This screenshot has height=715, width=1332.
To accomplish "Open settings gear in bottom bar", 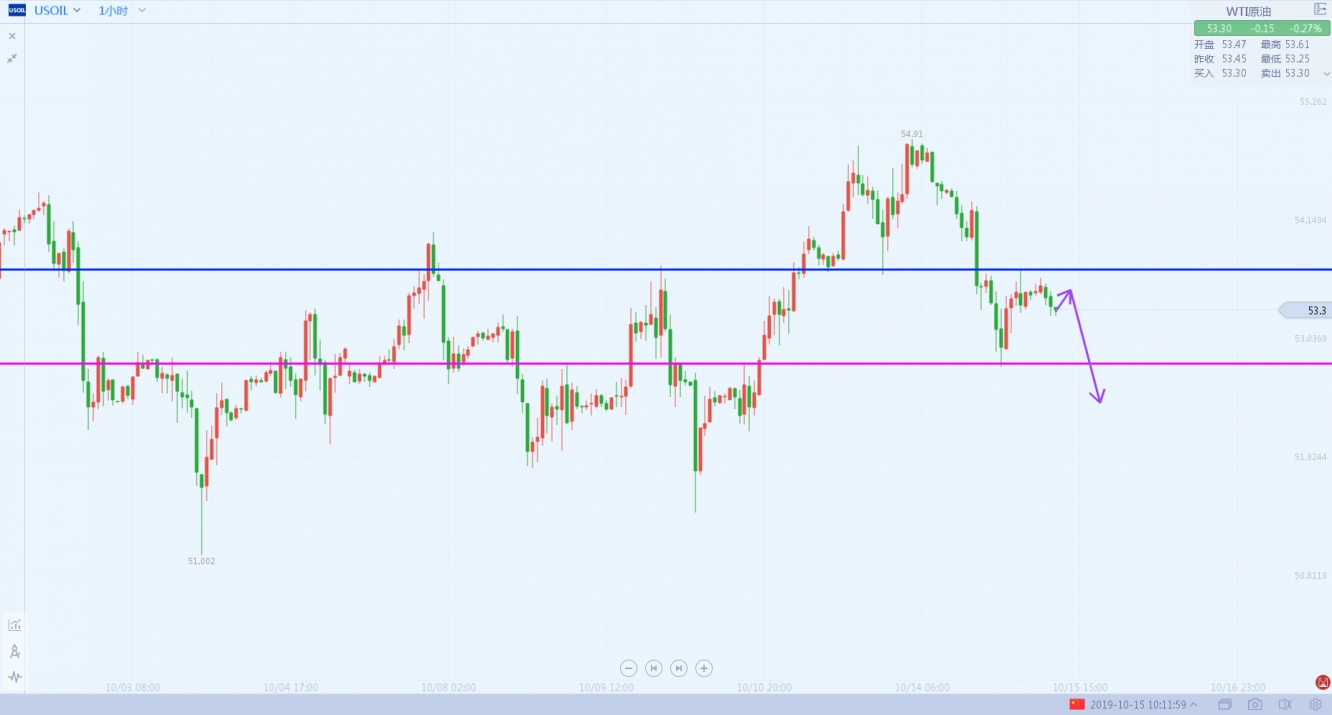I will (x=1316, y=705).
